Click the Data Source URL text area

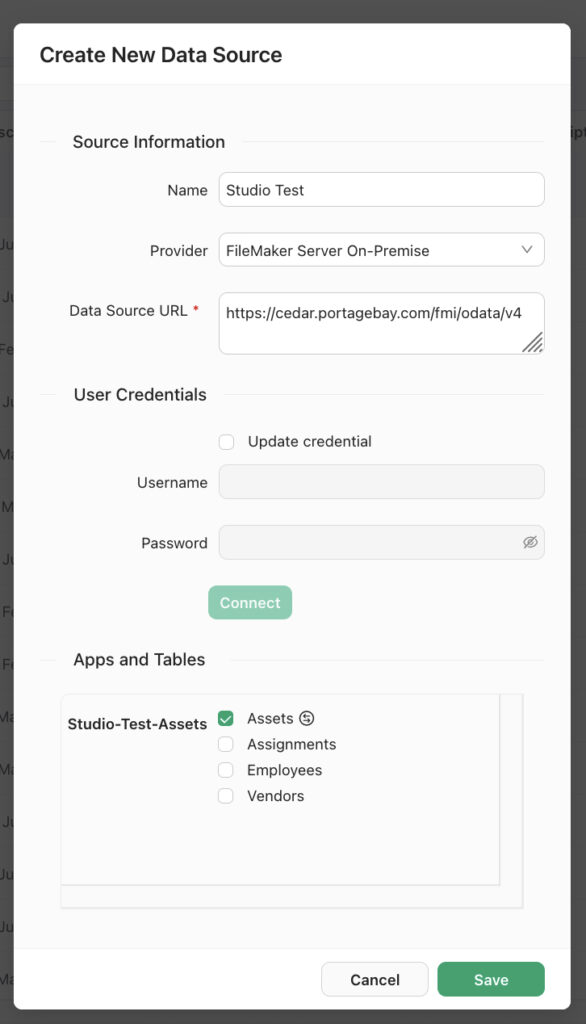(382, 323)
